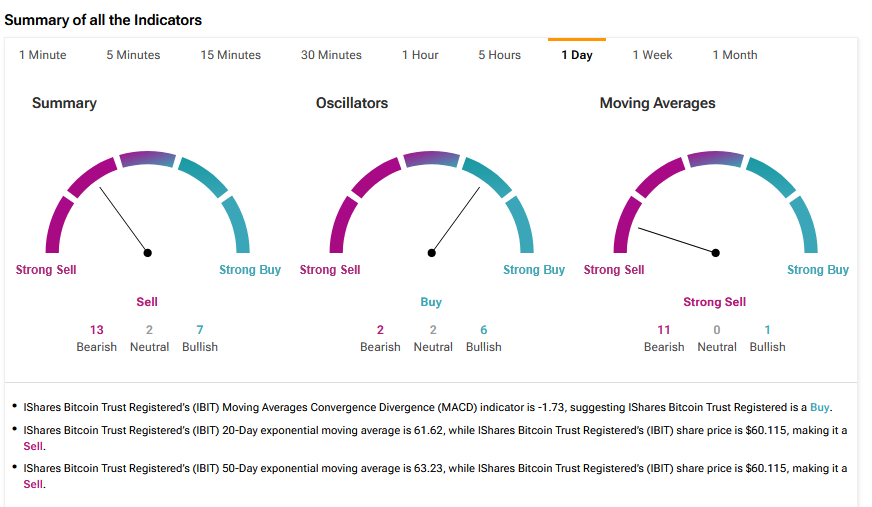Click the Buy link in MACD sentence

point(819,407)
